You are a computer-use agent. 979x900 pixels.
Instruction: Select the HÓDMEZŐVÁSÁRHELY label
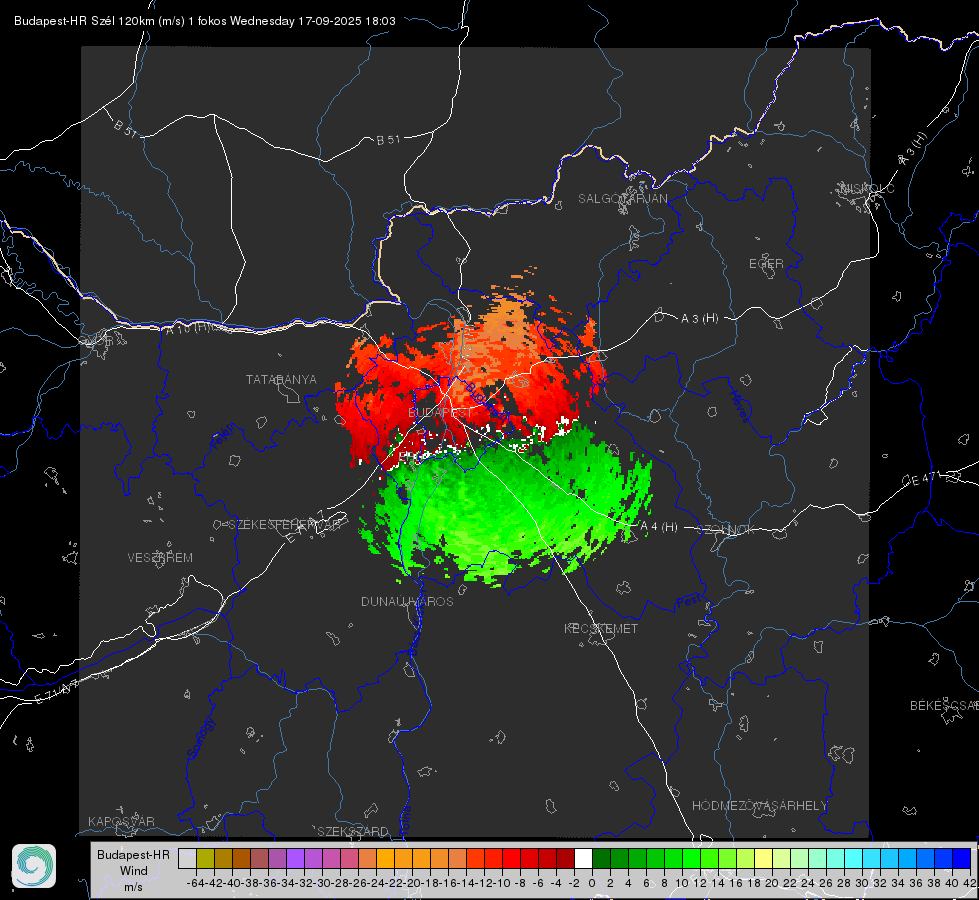759,806
